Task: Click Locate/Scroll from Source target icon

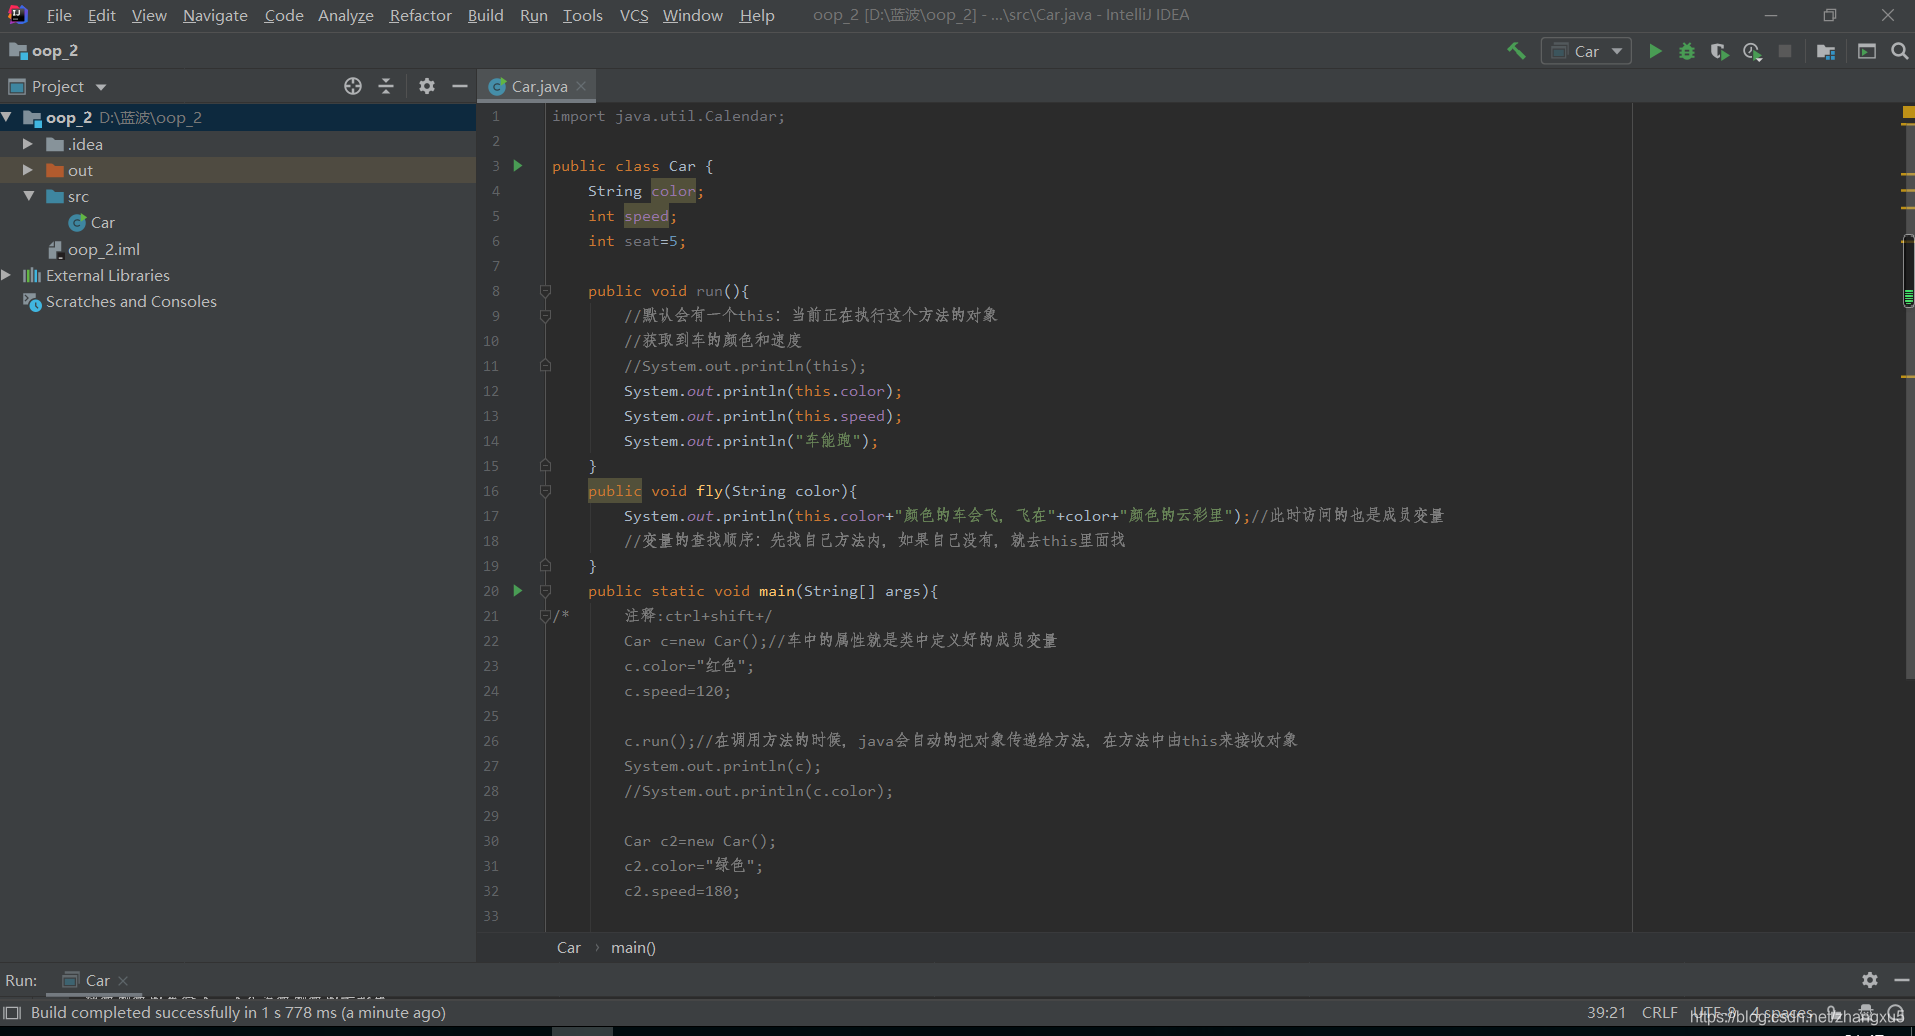Action: coord(353,86)
